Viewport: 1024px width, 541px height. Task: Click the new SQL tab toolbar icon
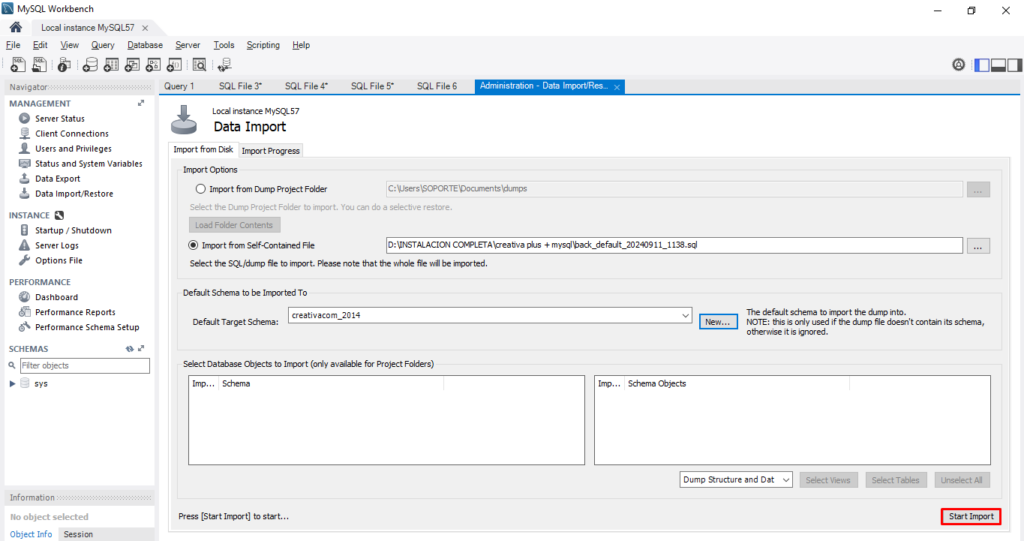pos(18,65)
